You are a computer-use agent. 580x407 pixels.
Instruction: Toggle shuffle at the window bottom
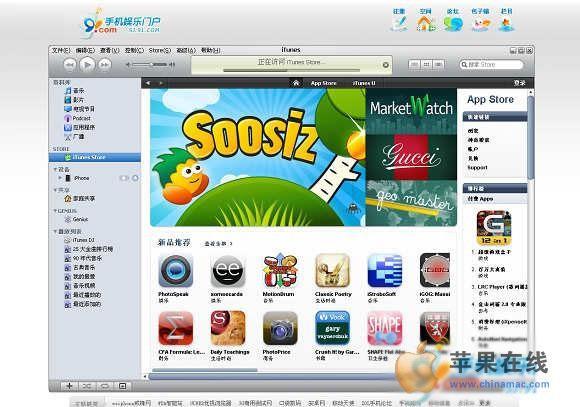pyautogui.click(x=87, y=386)
